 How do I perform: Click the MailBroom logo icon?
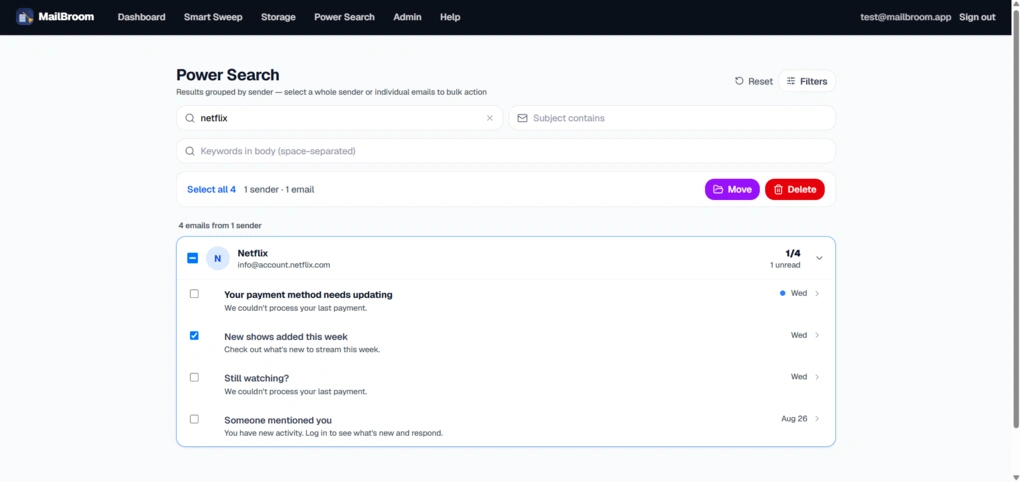point(25,17)
